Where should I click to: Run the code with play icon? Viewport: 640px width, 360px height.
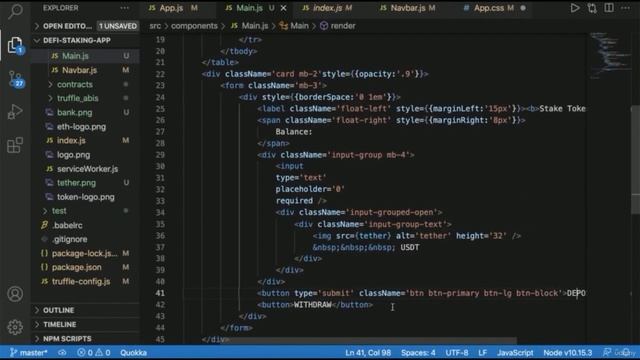point(575,8)
